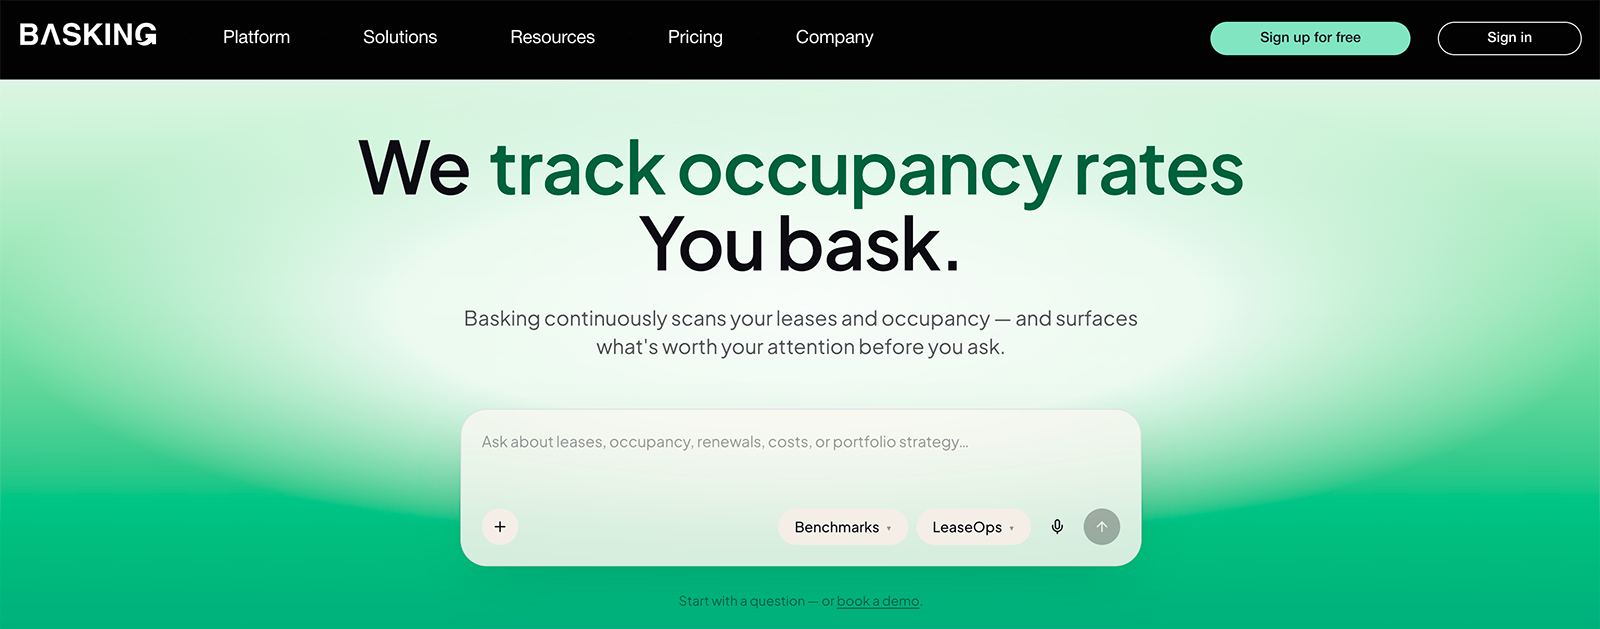Viewport: 1600px width, 629px height.
Task: Expand the LeaseOps dropdown
Action: coord(973,527)
